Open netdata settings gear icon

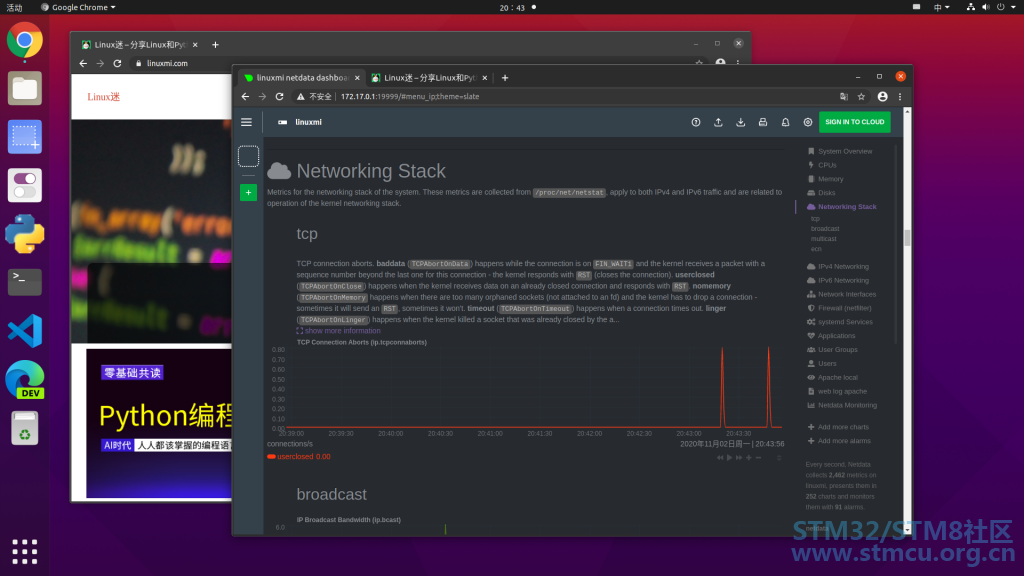[x=808, y=122]
